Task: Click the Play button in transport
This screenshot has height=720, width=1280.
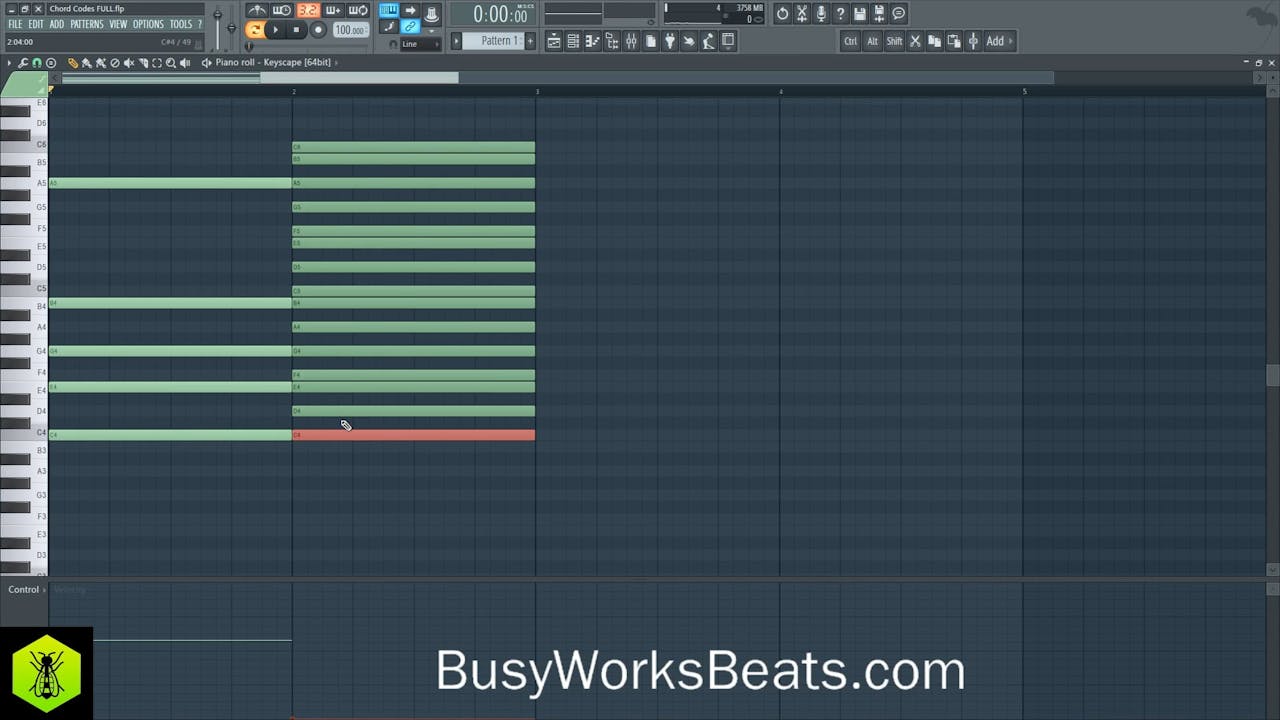Action: [x=276, y=30]
